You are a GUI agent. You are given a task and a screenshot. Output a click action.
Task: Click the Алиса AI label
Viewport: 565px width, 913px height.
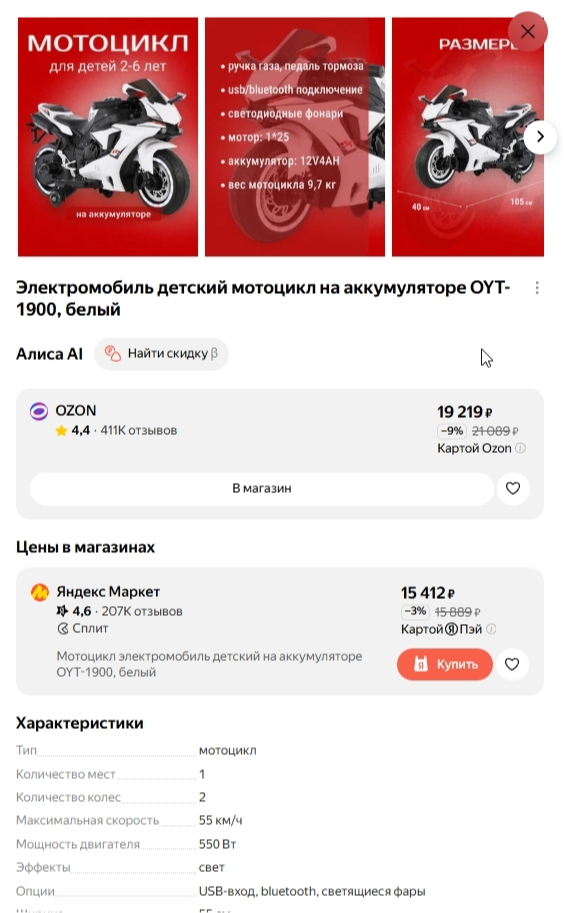50,354
